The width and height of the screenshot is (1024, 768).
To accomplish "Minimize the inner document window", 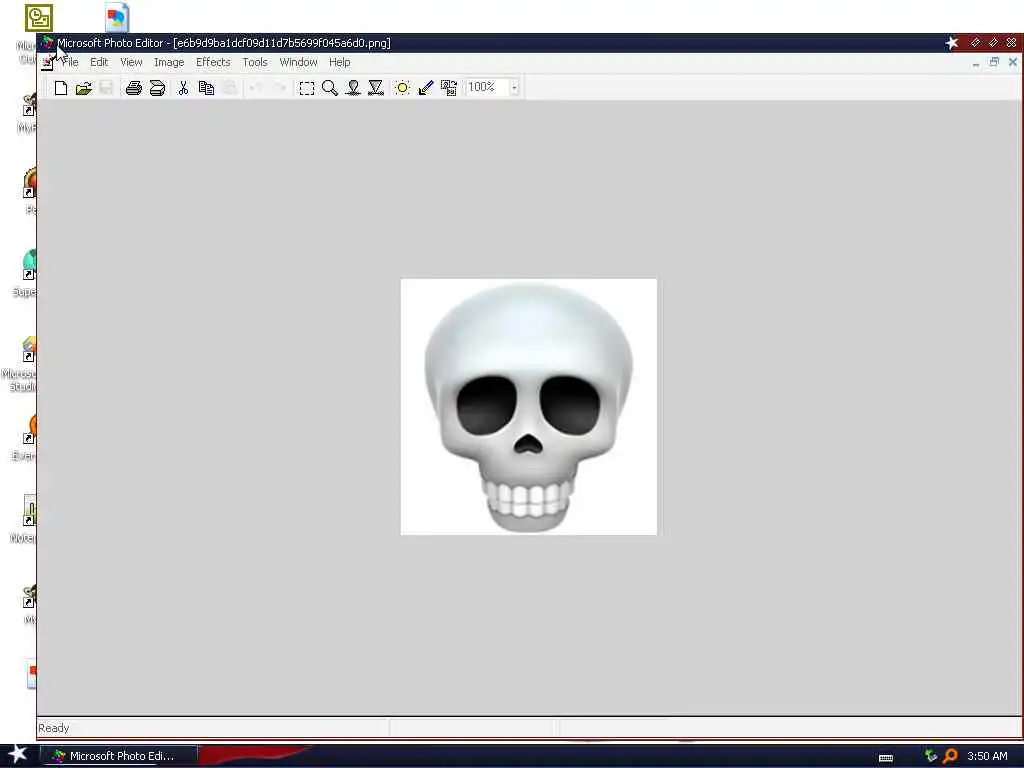I will point(976,63).
